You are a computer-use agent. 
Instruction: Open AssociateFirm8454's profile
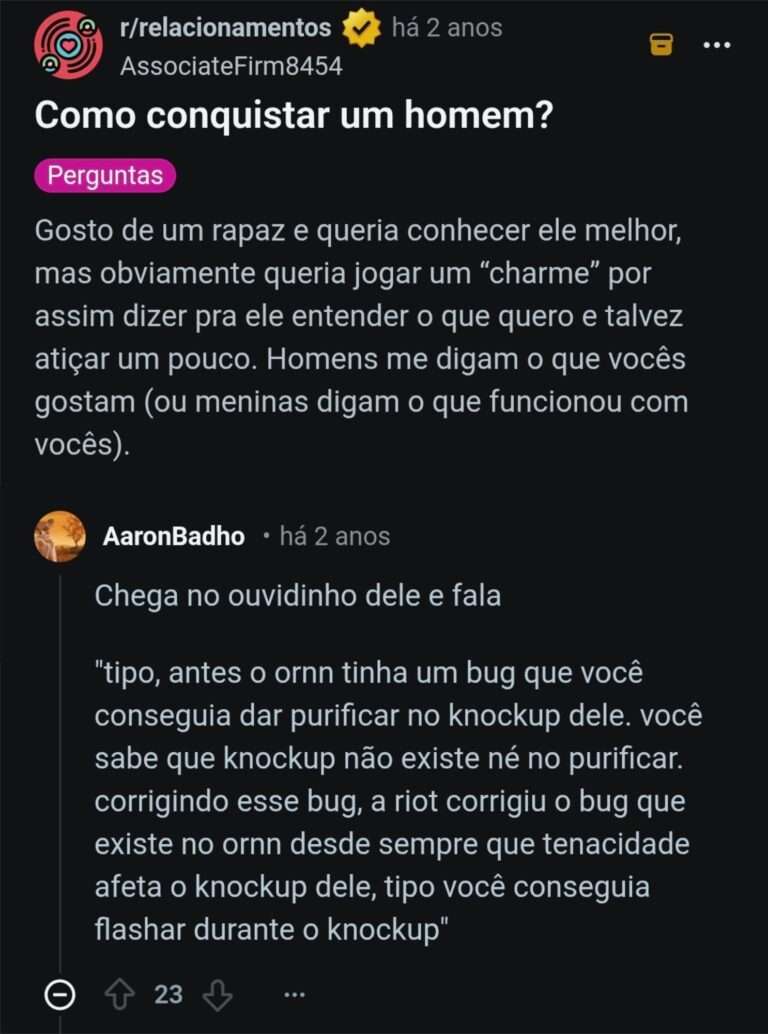click(230, 66)
